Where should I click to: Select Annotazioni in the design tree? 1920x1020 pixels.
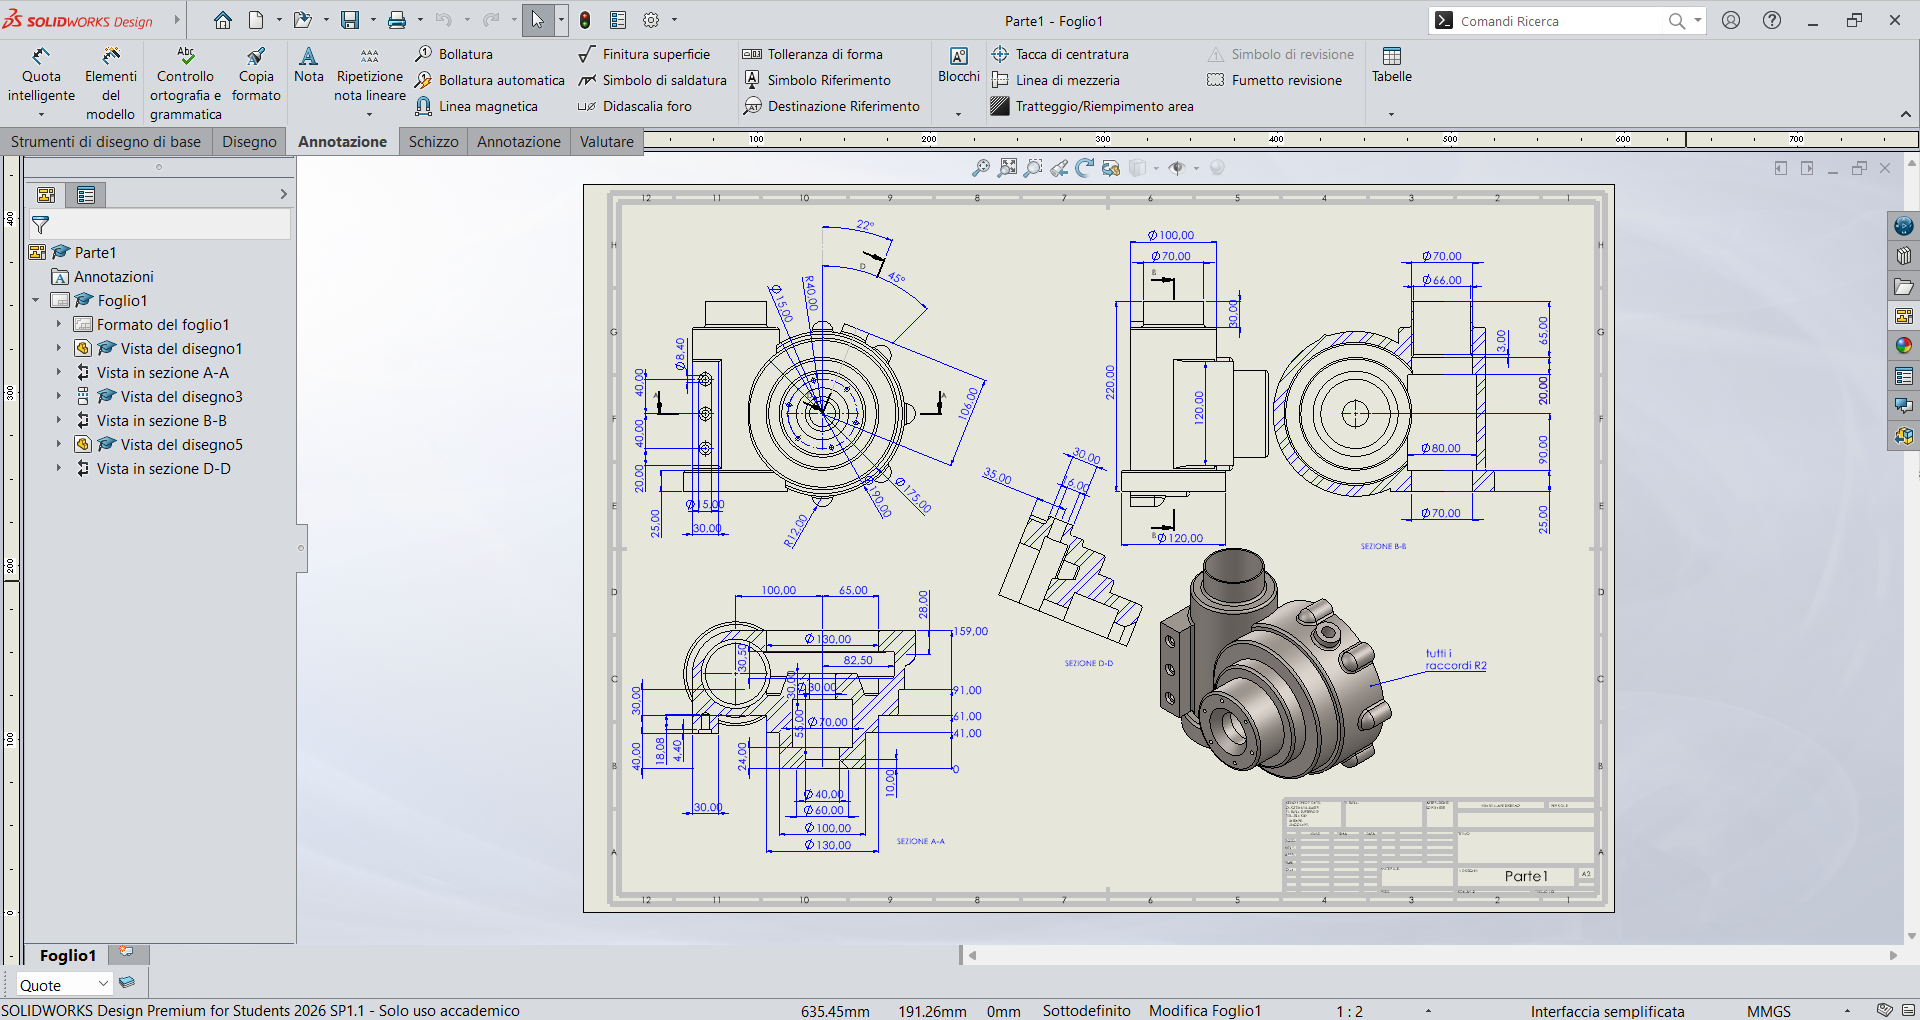pos(102,276)
